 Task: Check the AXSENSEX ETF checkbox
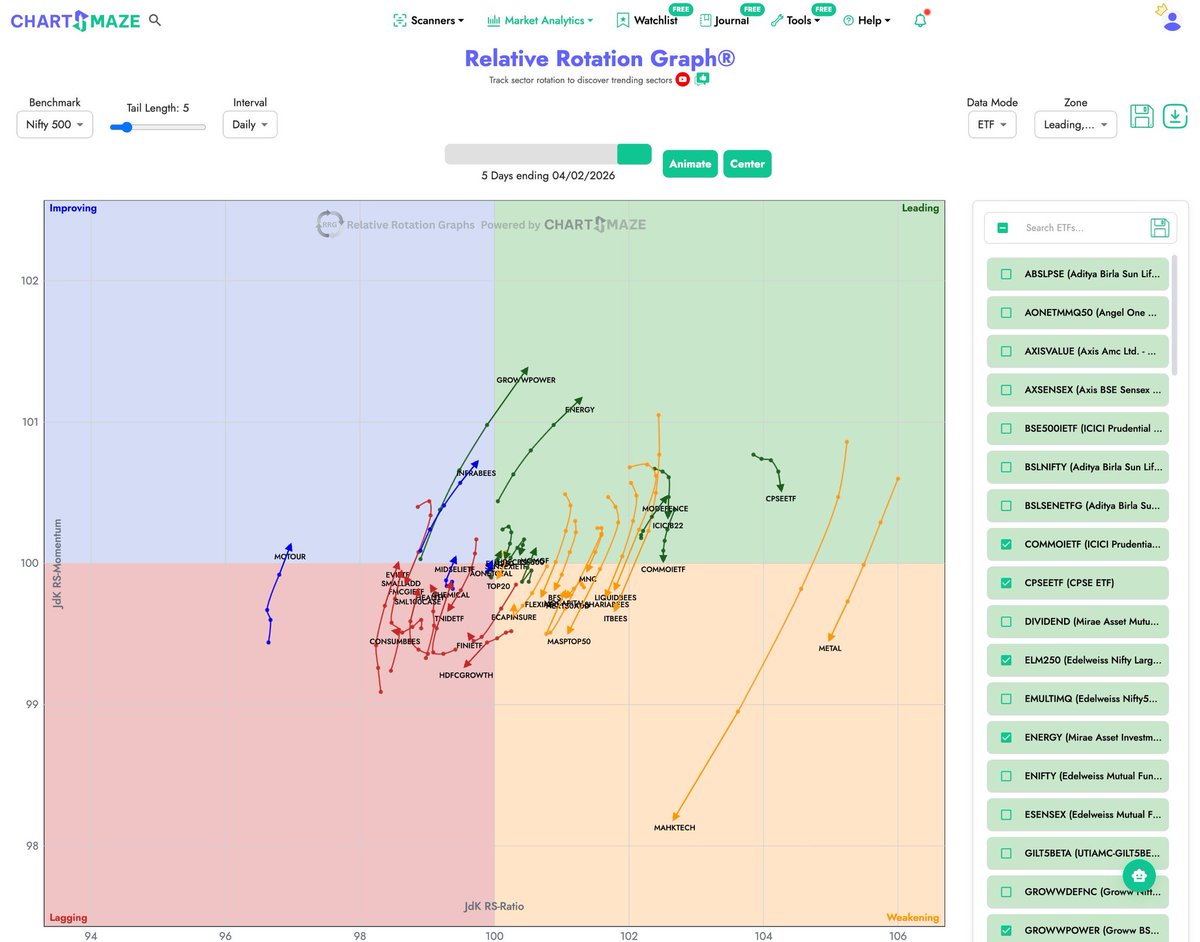pyautogui.click(x=1006, y=390)
